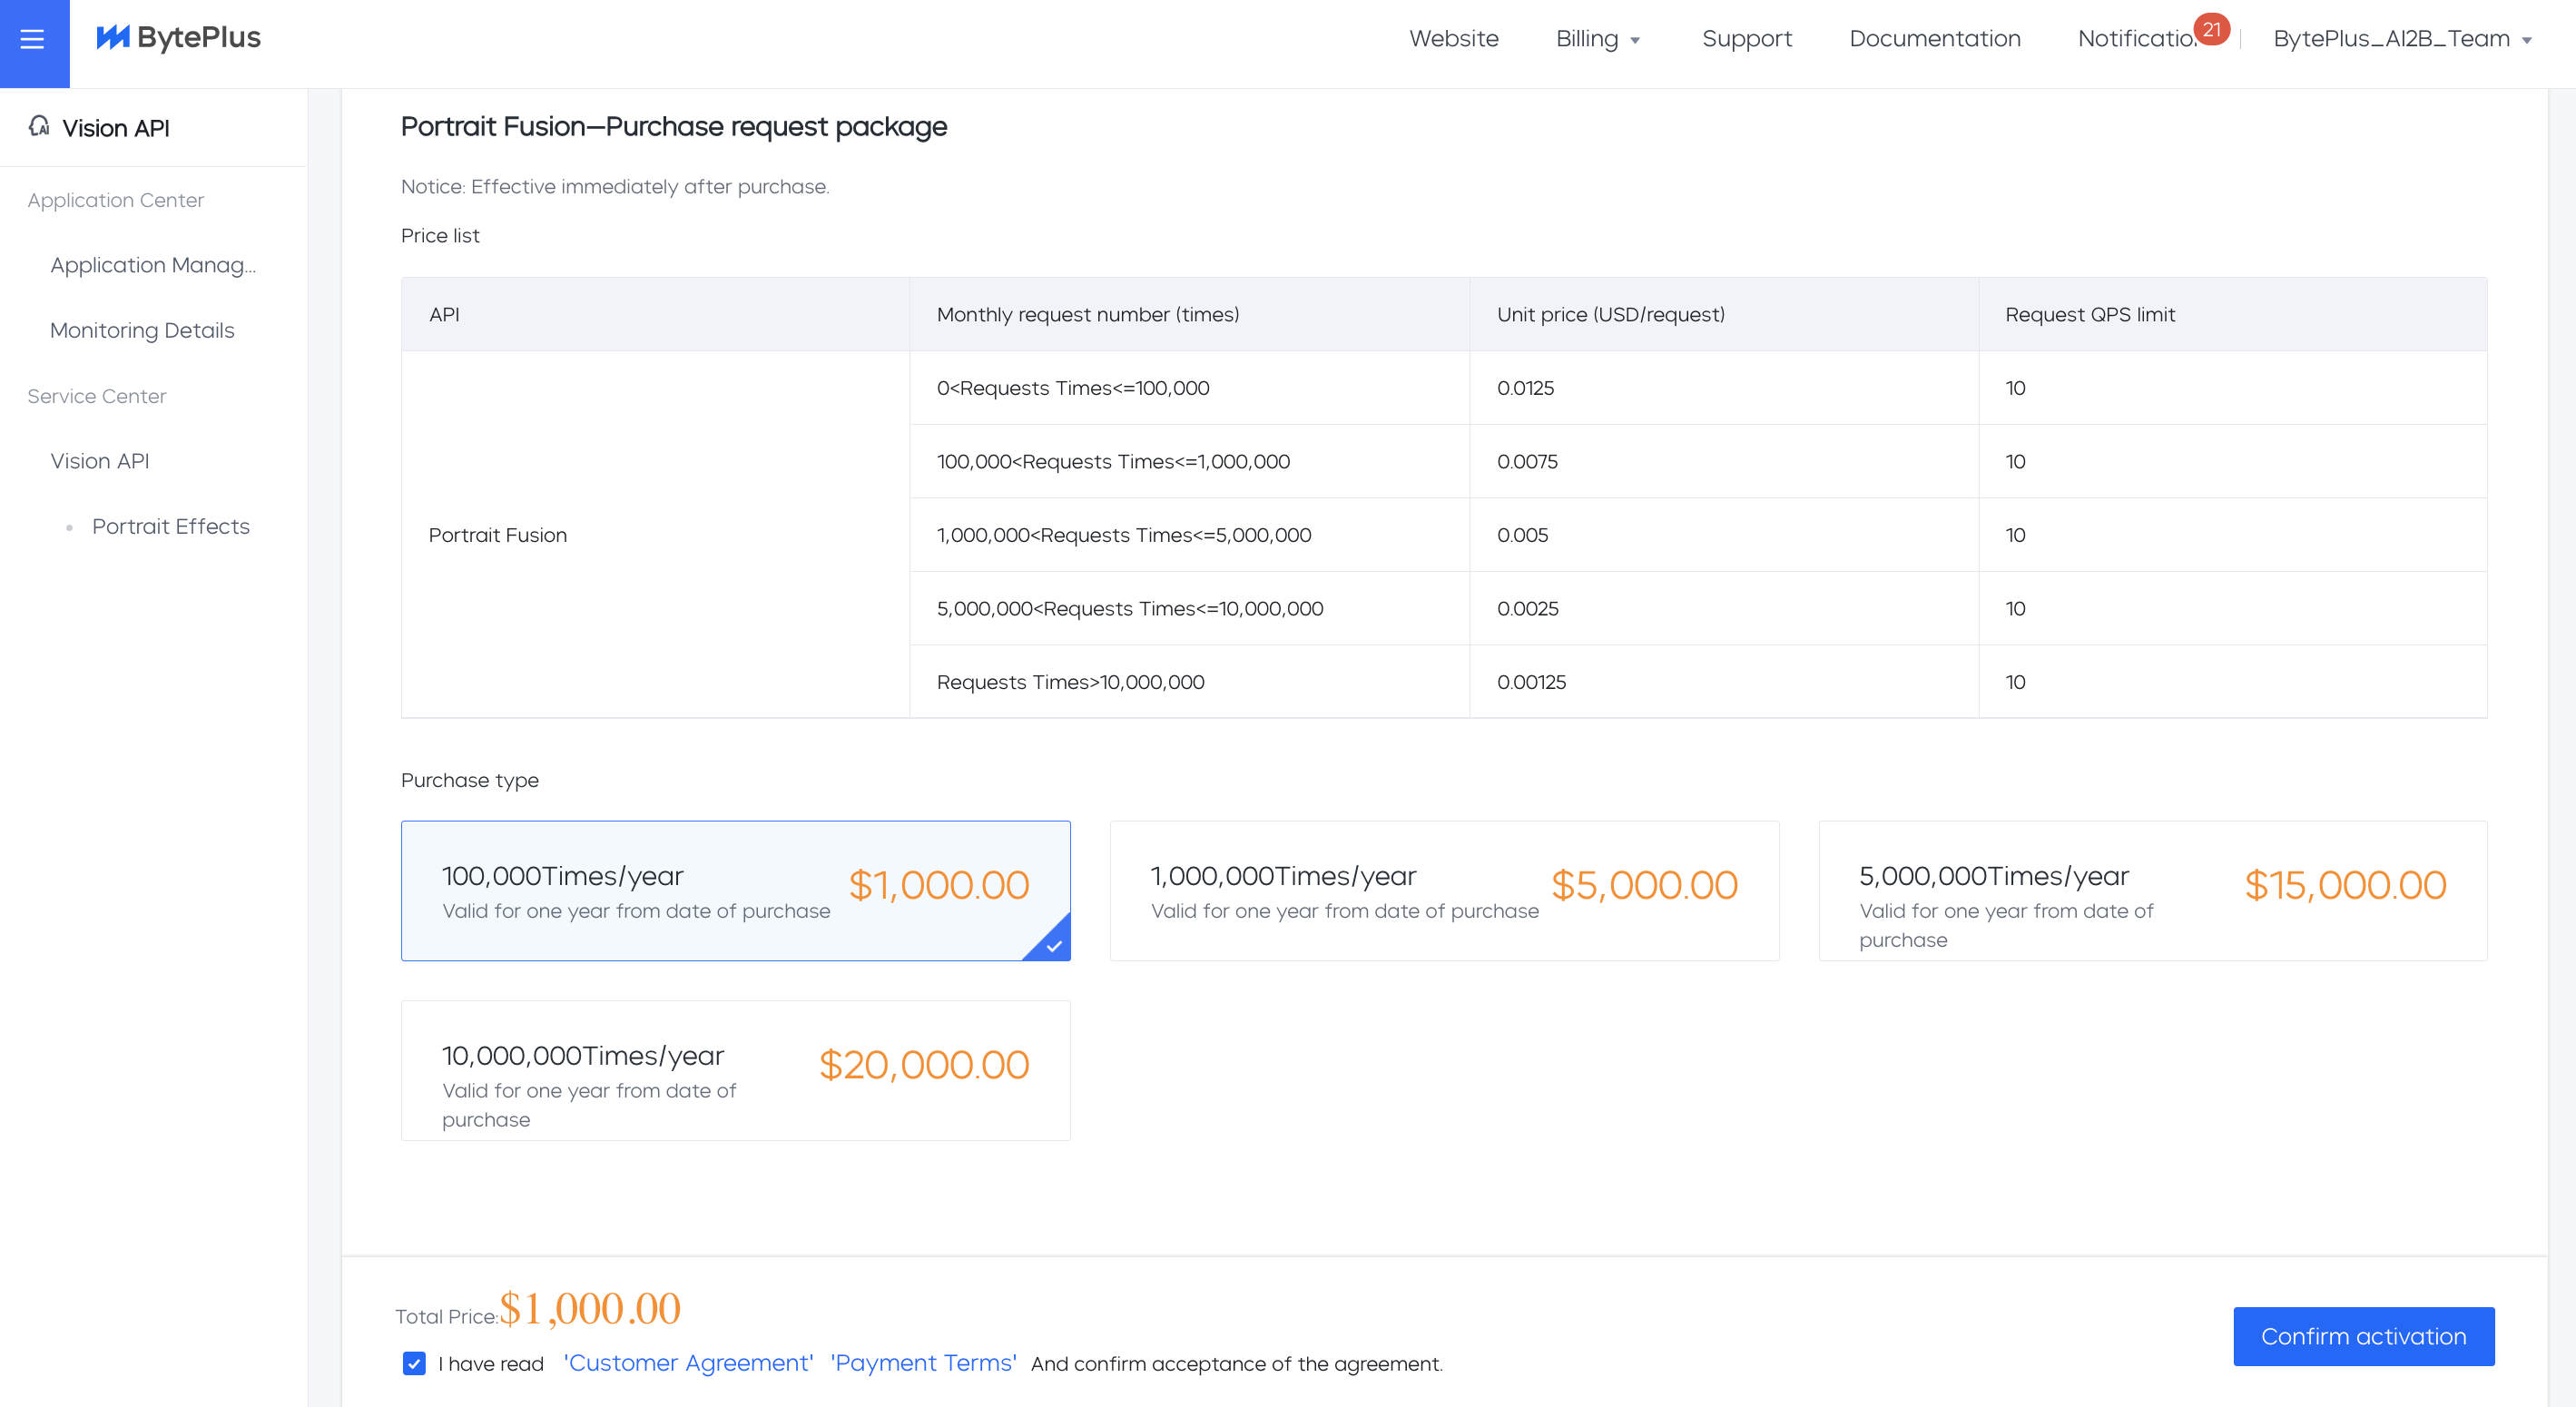
Task: Select the 1,000,000Times/year package
Action: (1443, 890)
